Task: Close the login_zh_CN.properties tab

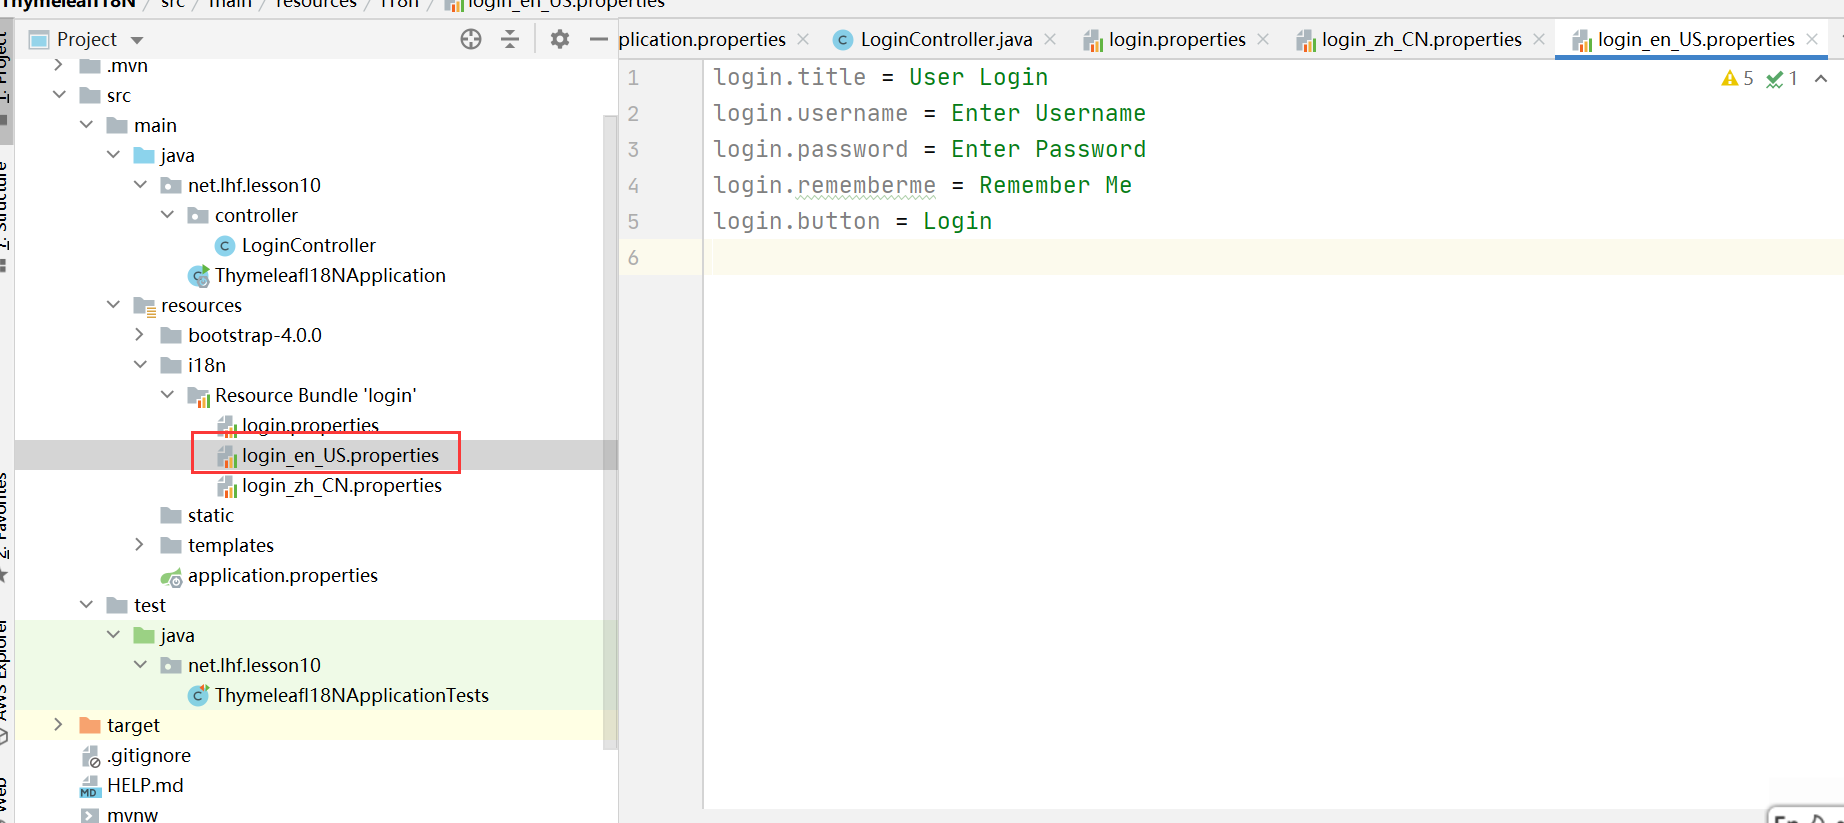Action: click(1539, 39)
